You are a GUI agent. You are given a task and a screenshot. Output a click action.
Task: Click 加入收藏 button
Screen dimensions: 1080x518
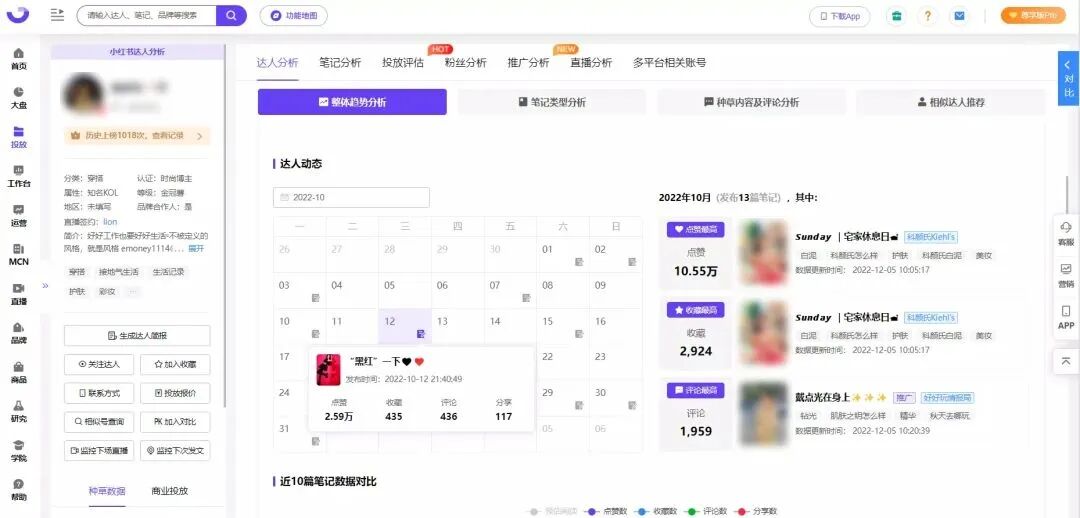point(175,364)
